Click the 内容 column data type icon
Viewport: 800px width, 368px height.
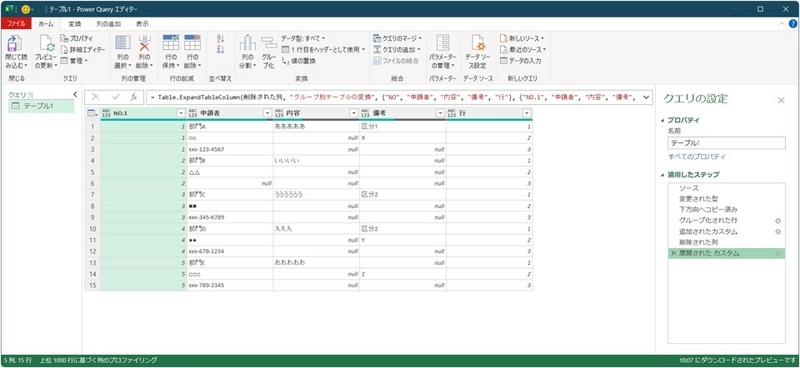pyautogui.click(x=279, y=113)
